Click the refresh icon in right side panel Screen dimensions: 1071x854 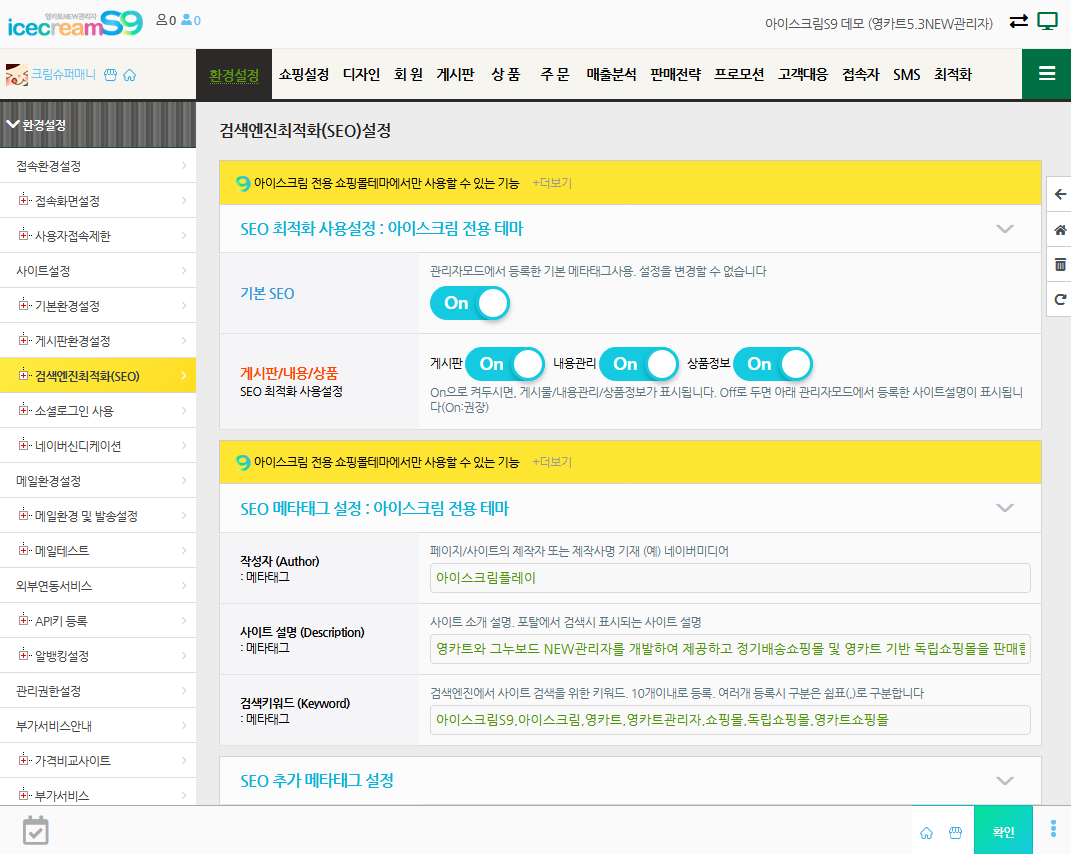(x=1060, y=299)
